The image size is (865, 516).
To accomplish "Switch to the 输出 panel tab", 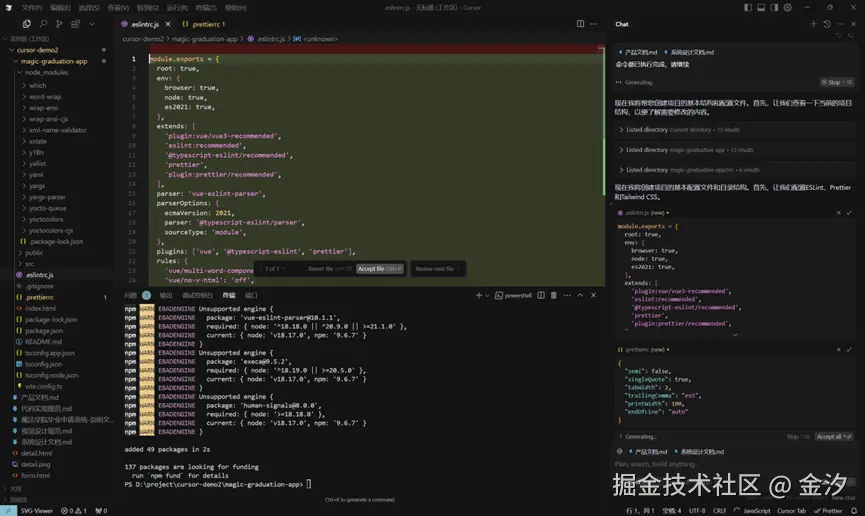I will pos(166,295).
